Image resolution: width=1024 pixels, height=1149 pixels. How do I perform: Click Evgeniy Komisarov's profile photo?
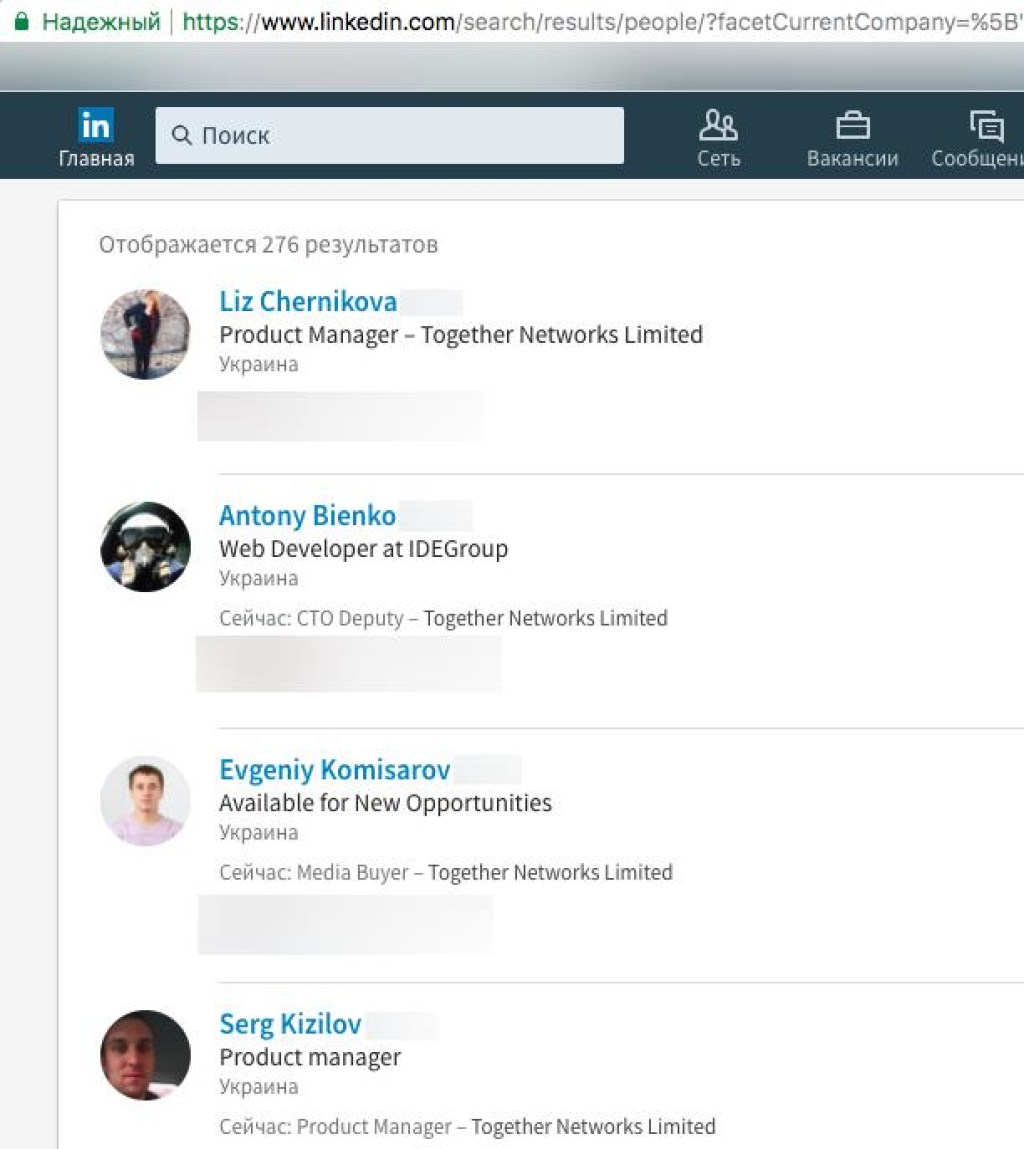[x=145, y=801]
